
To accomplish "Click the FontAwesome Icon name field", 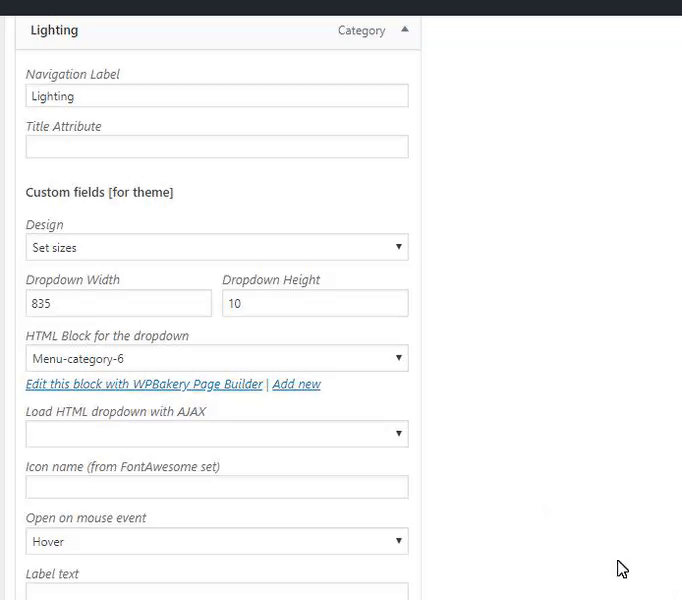I will tap(216, 487).
